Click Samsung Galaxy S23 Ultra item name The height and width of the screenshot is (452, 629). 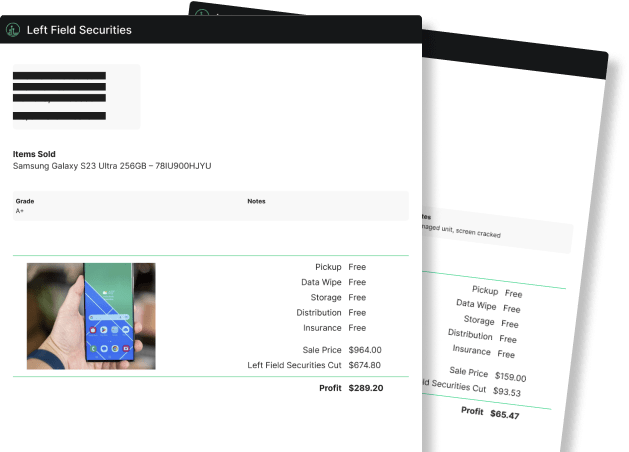pos(112,166)
